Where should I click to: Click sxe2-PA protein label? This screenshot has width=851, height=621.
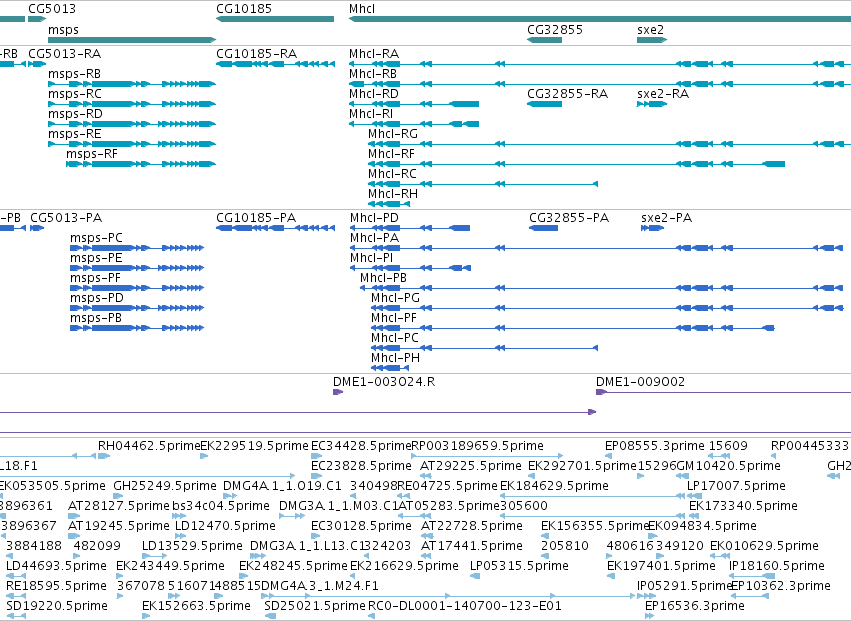666,218
